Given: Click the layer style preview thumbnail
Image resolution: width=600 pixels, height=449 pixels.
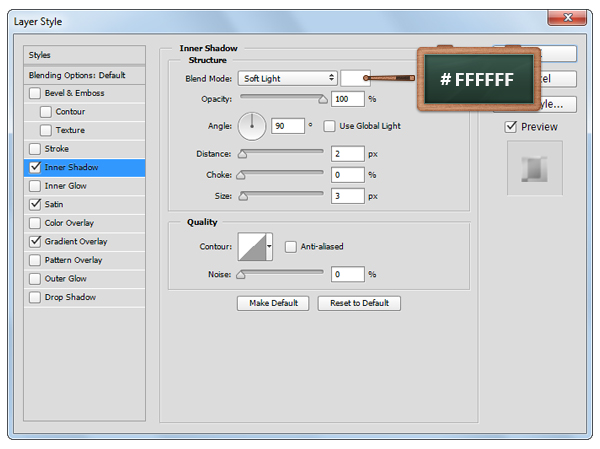Looking at the screenshot, I should click(x=535, y=167).
